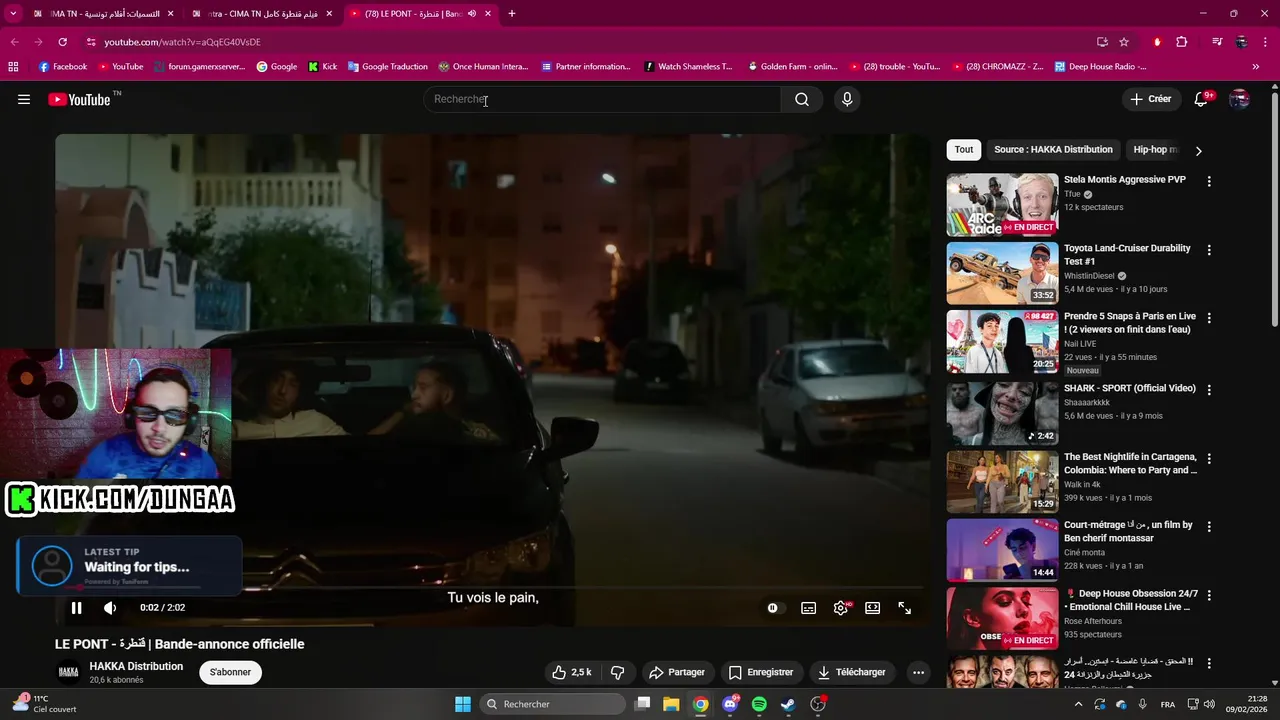1280x720 pixels.
Task: Switch to the second CIMA TN tab
Action: tap(262, 14)
